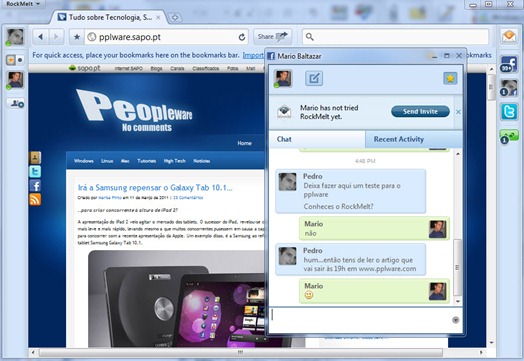Click the chat scrollbar down arrow
This screenshot has height=361, width=524.
click(458, 301)
